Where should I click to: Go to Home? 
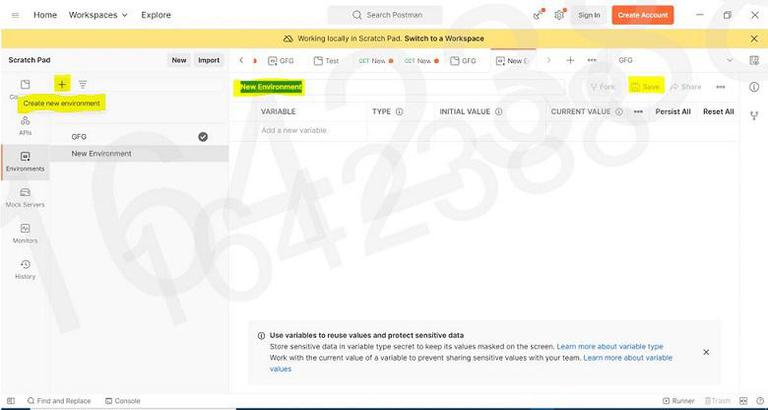point(45,15)
